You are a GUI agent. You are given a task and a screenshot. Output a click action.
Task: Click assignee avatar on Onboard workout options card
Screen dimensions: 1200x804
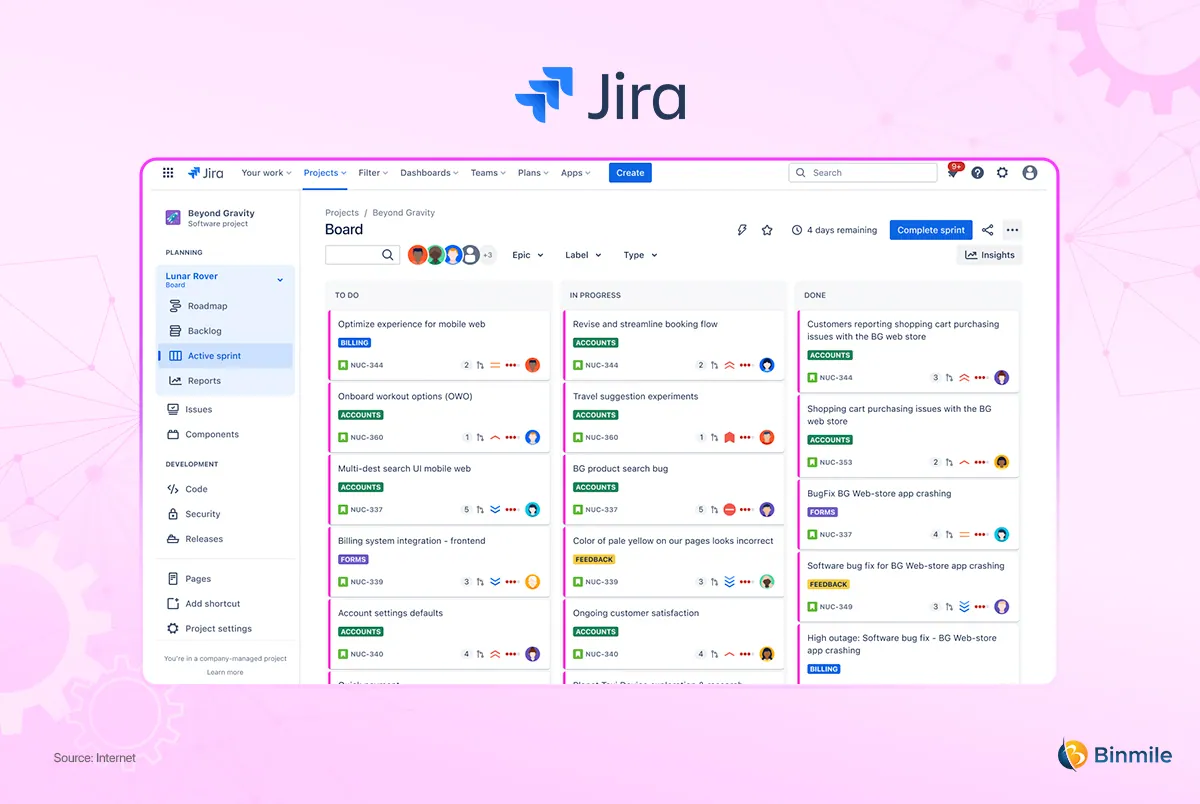533,437
